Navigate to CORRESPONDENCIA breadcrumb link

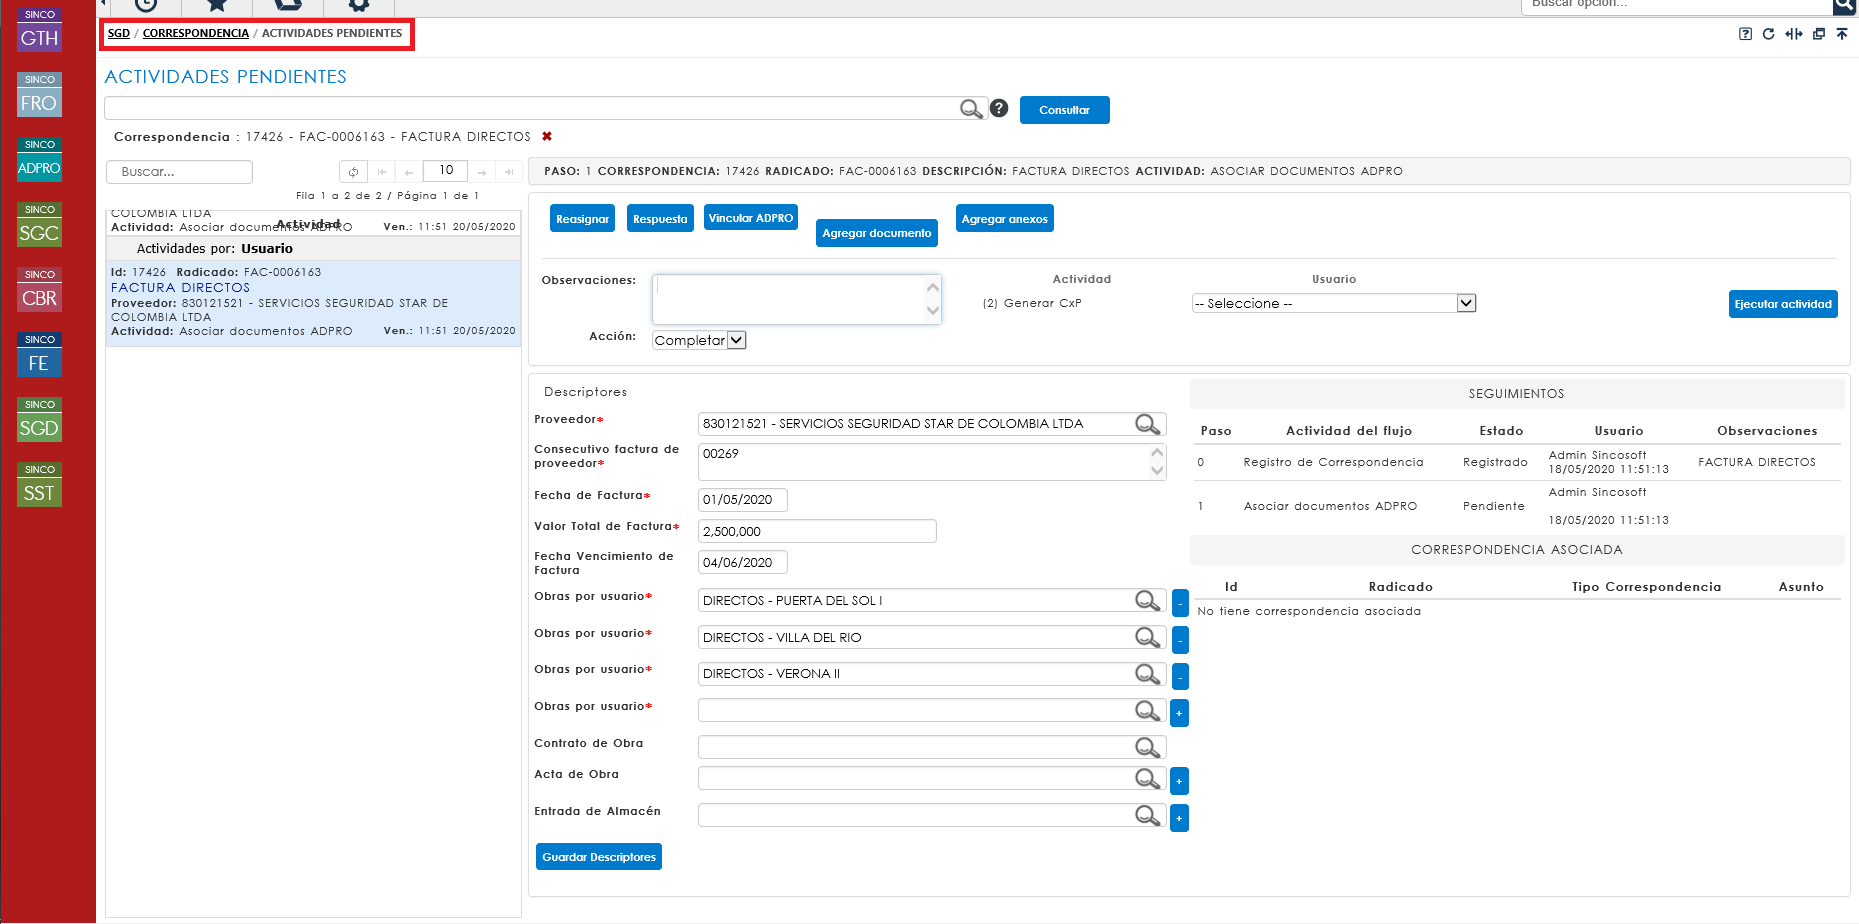(x=196, y=33)
